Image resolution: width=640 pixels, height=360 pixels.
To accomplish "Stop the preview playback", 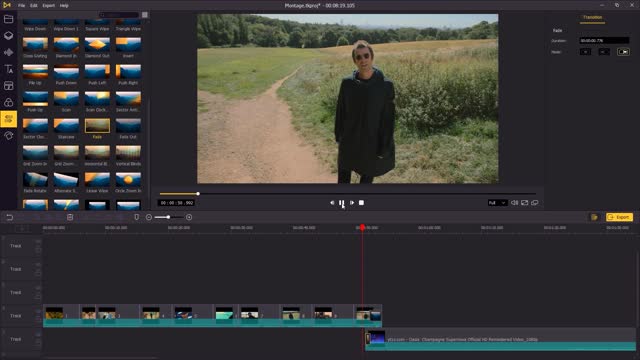I will pyautogui.click(x=361, y=203).
